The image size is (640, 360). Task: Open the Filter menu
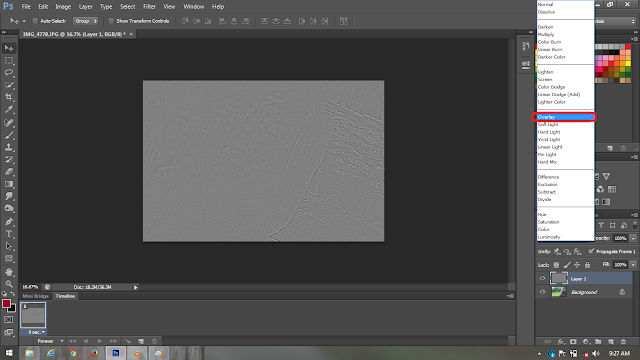(x=149, y=7)
